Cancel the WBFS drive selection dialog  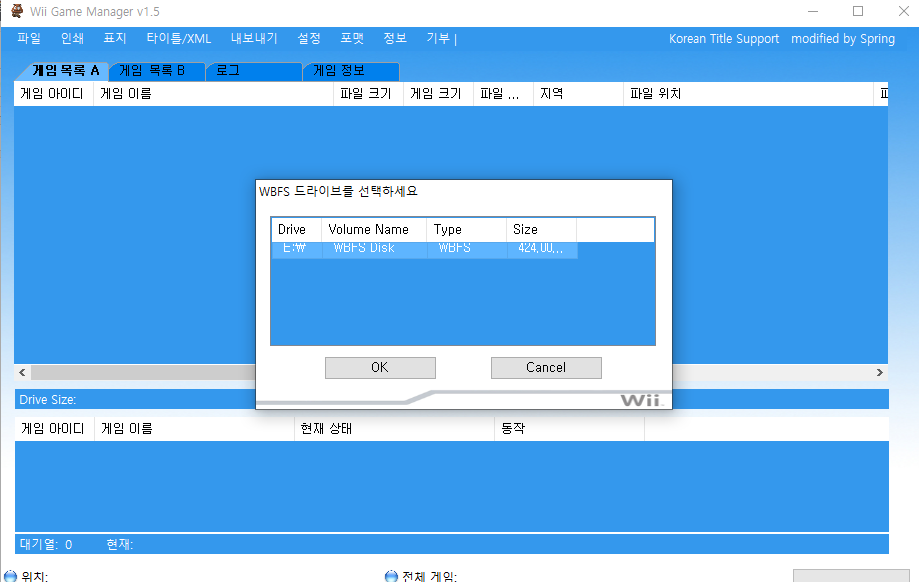pos(546,367)
